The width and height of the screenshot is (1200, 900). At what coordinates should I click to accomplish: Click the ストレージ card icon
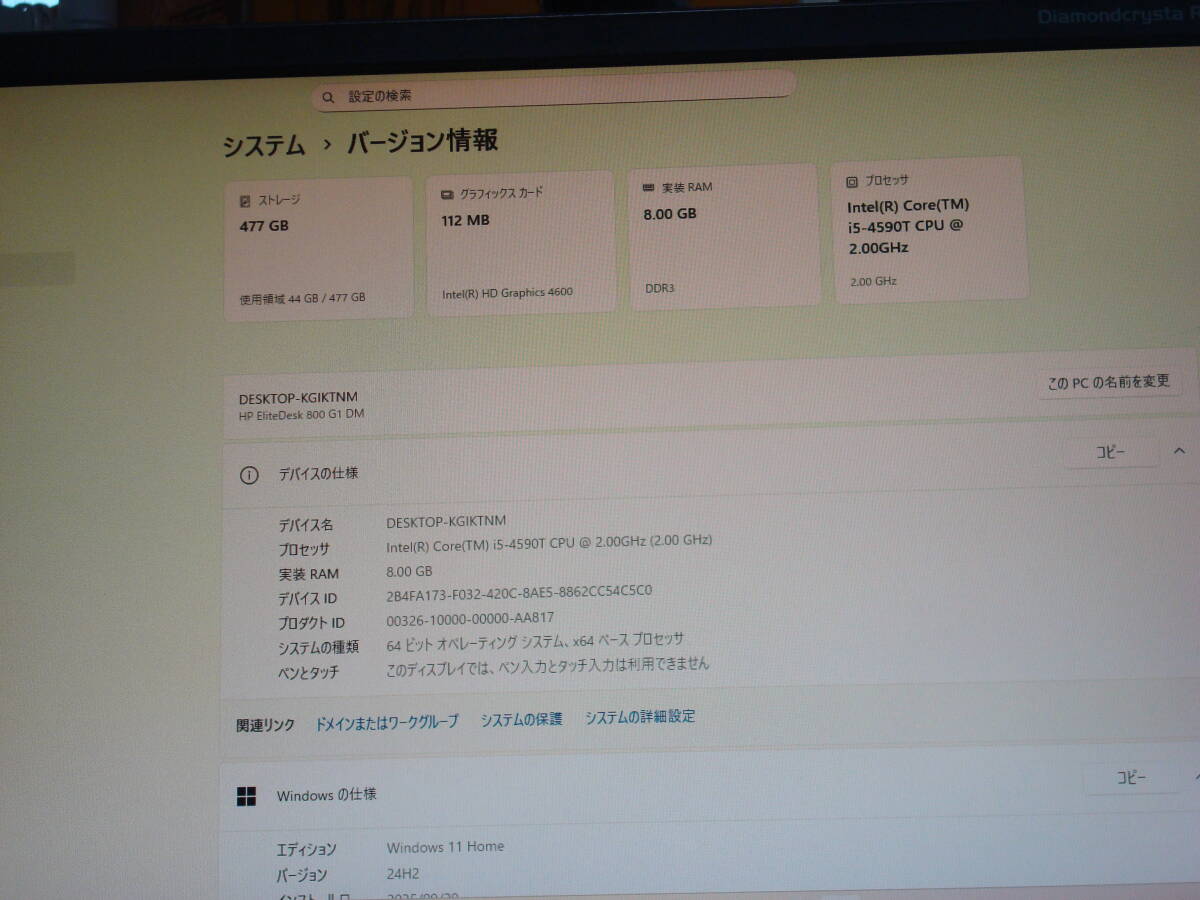tap(245, 201)
